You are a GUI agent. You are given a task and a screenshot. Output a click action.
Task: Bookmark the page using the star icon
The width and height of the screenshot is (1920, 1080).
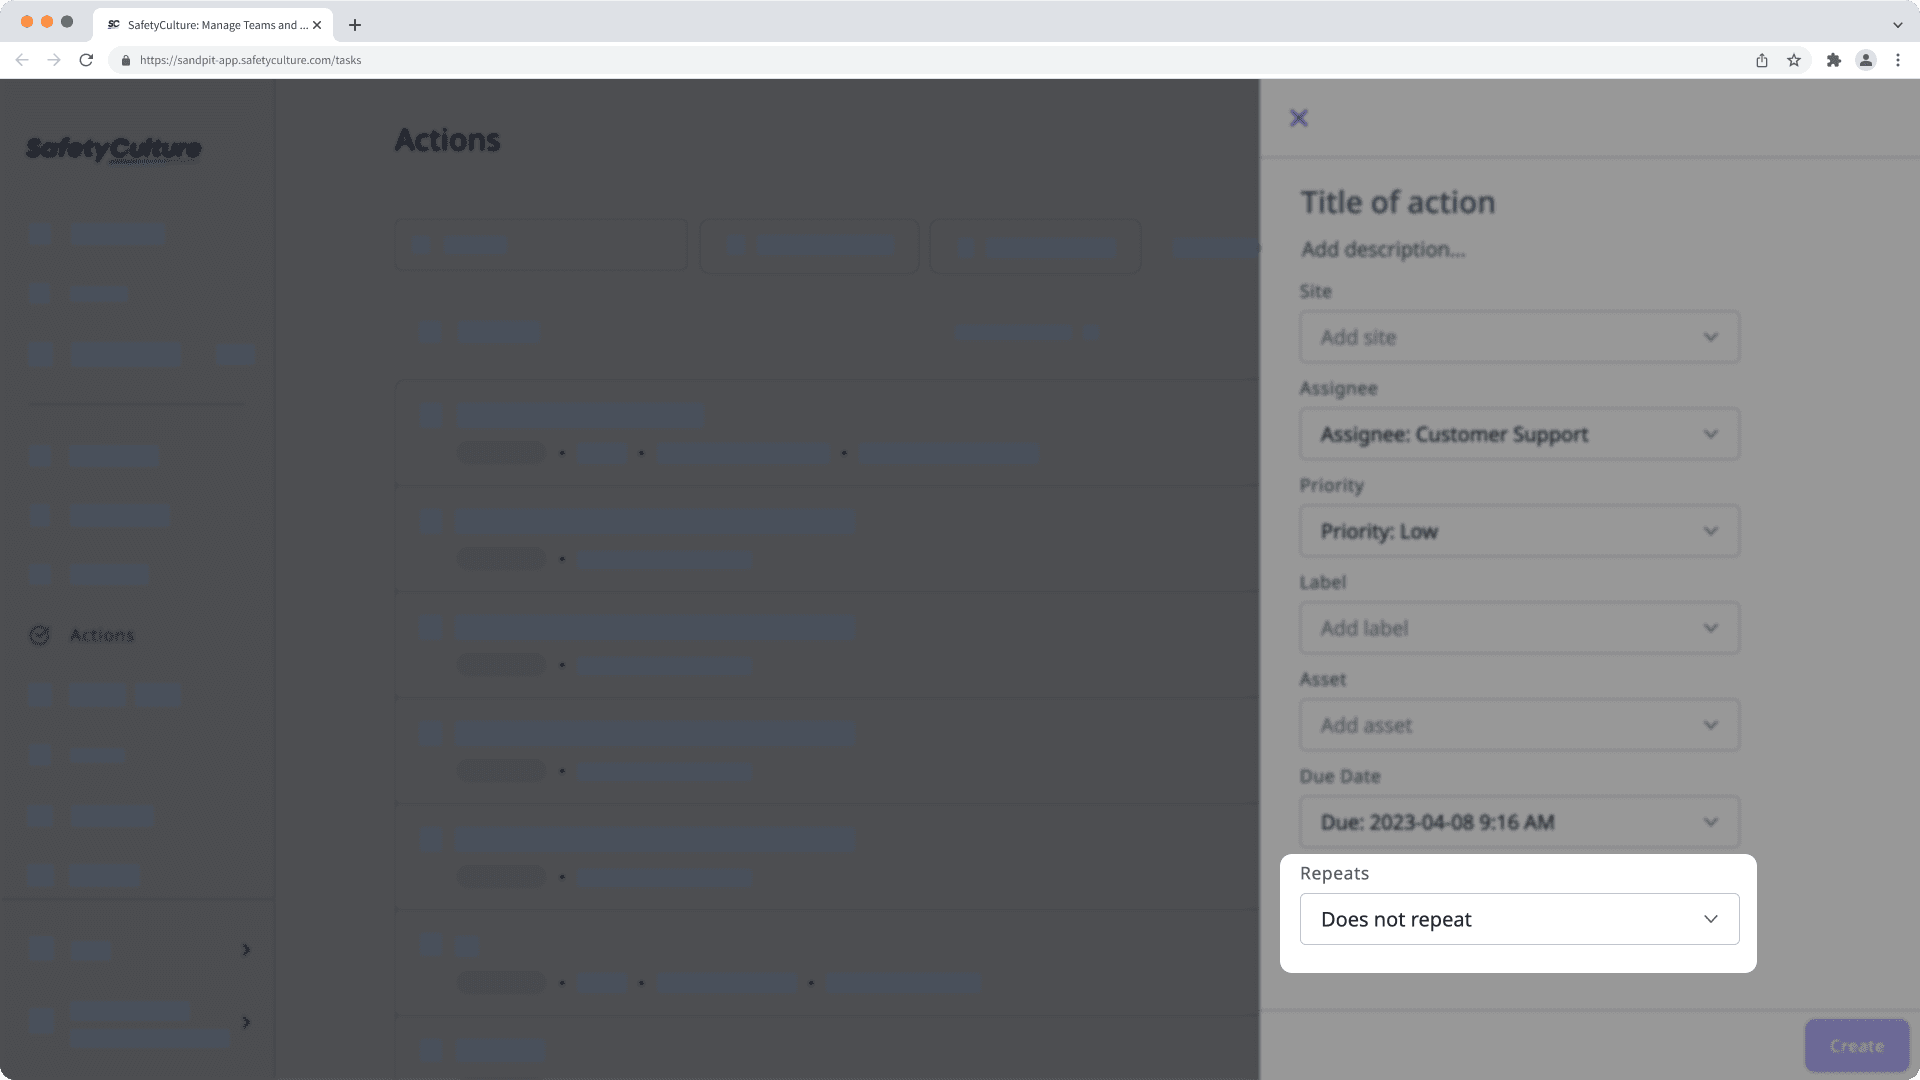coord(1793,60)
